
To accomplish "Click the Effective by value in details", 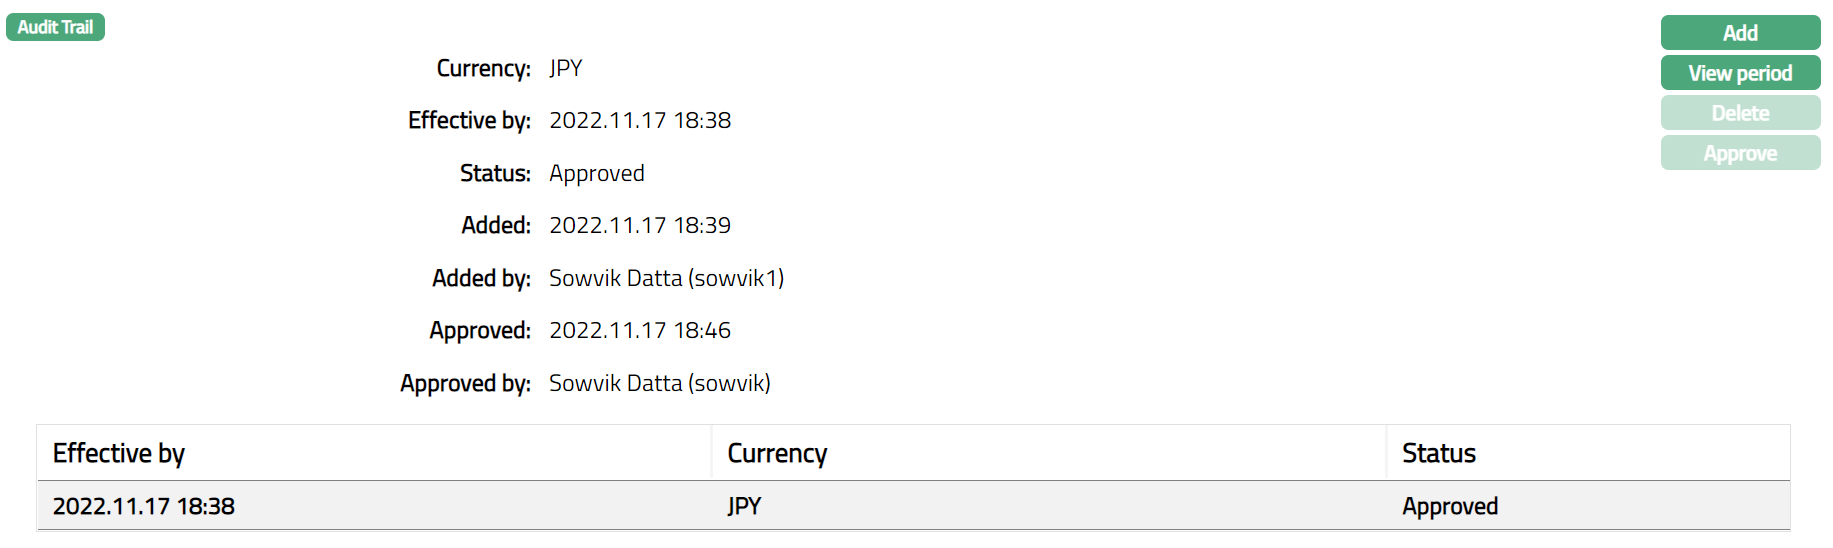I will (640, 120).
